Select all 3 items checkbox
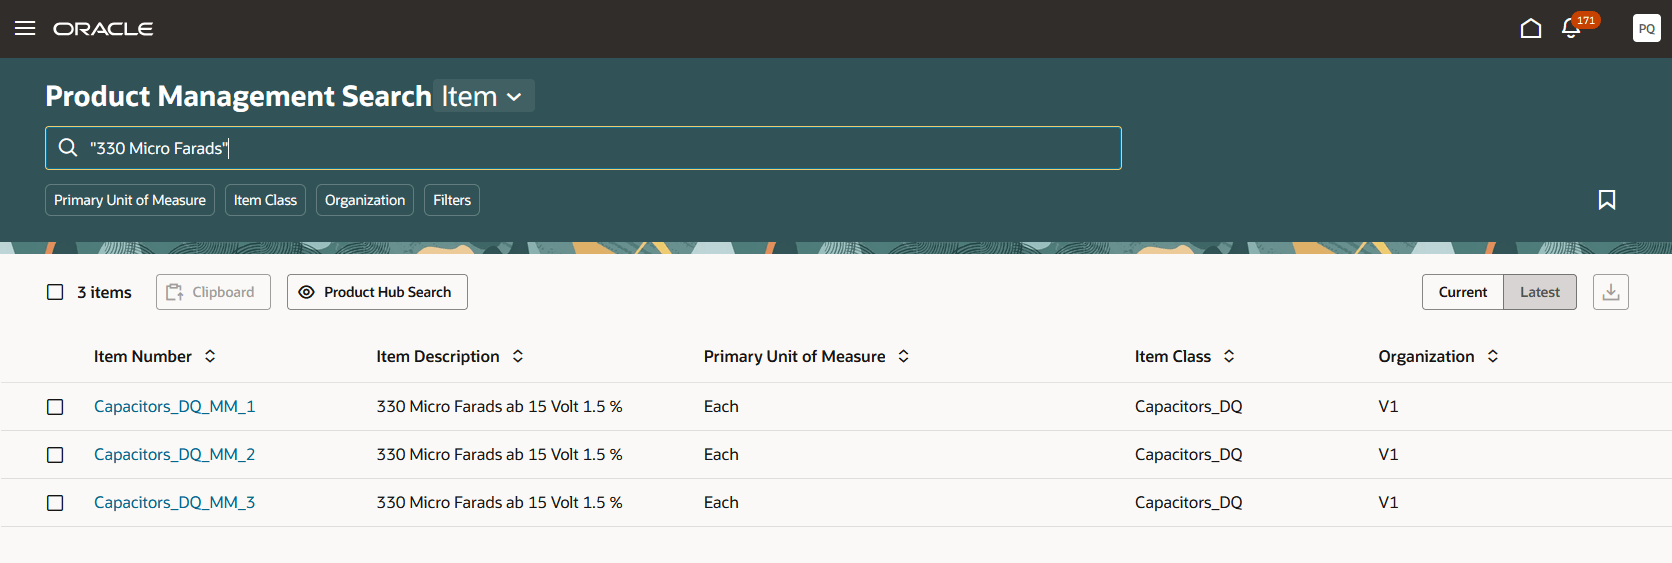The width and height of the screenshot is (1672, 563). (x=55, y=292)
